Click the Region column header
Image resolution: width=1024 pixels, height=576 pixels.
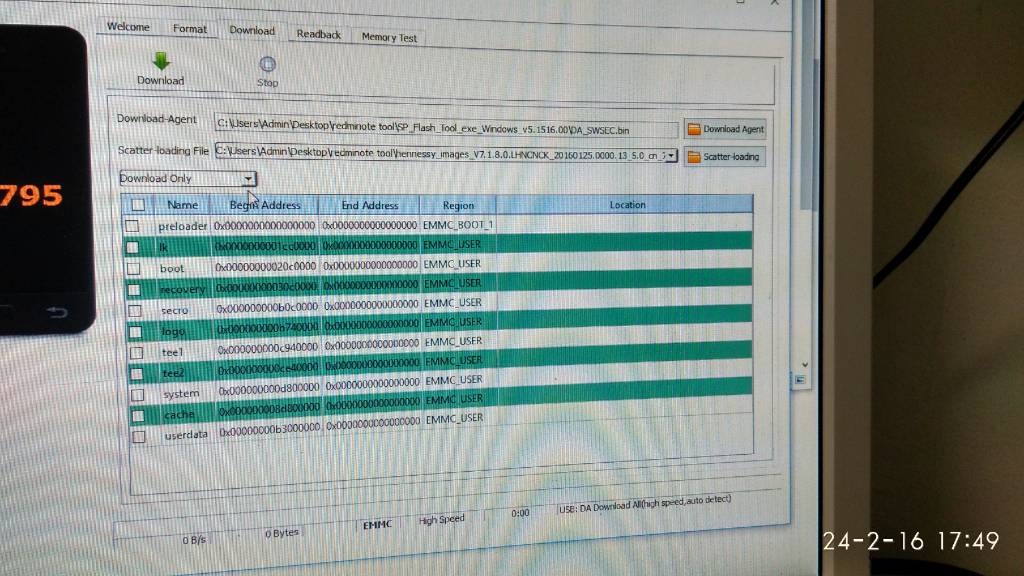[x=458, y=205]
